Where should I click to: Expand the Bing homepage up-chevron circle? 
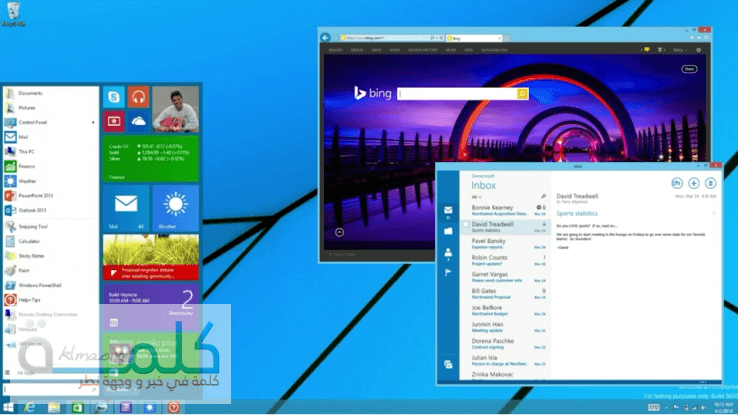pos(339,232)
